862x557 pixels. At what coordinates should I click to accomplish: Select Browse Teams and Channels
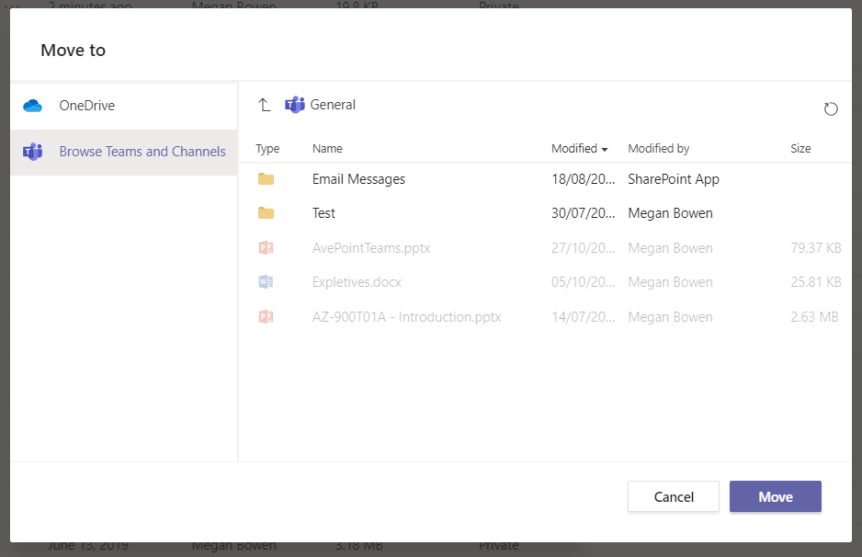(142, 152)
